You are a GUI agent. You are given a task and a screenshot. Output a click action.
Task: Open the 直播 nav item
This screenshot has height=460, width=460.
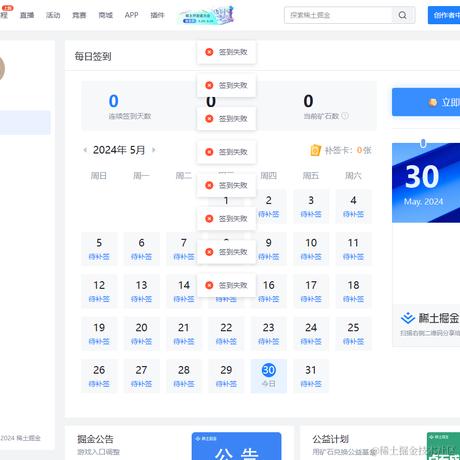[x=27, y=15]
